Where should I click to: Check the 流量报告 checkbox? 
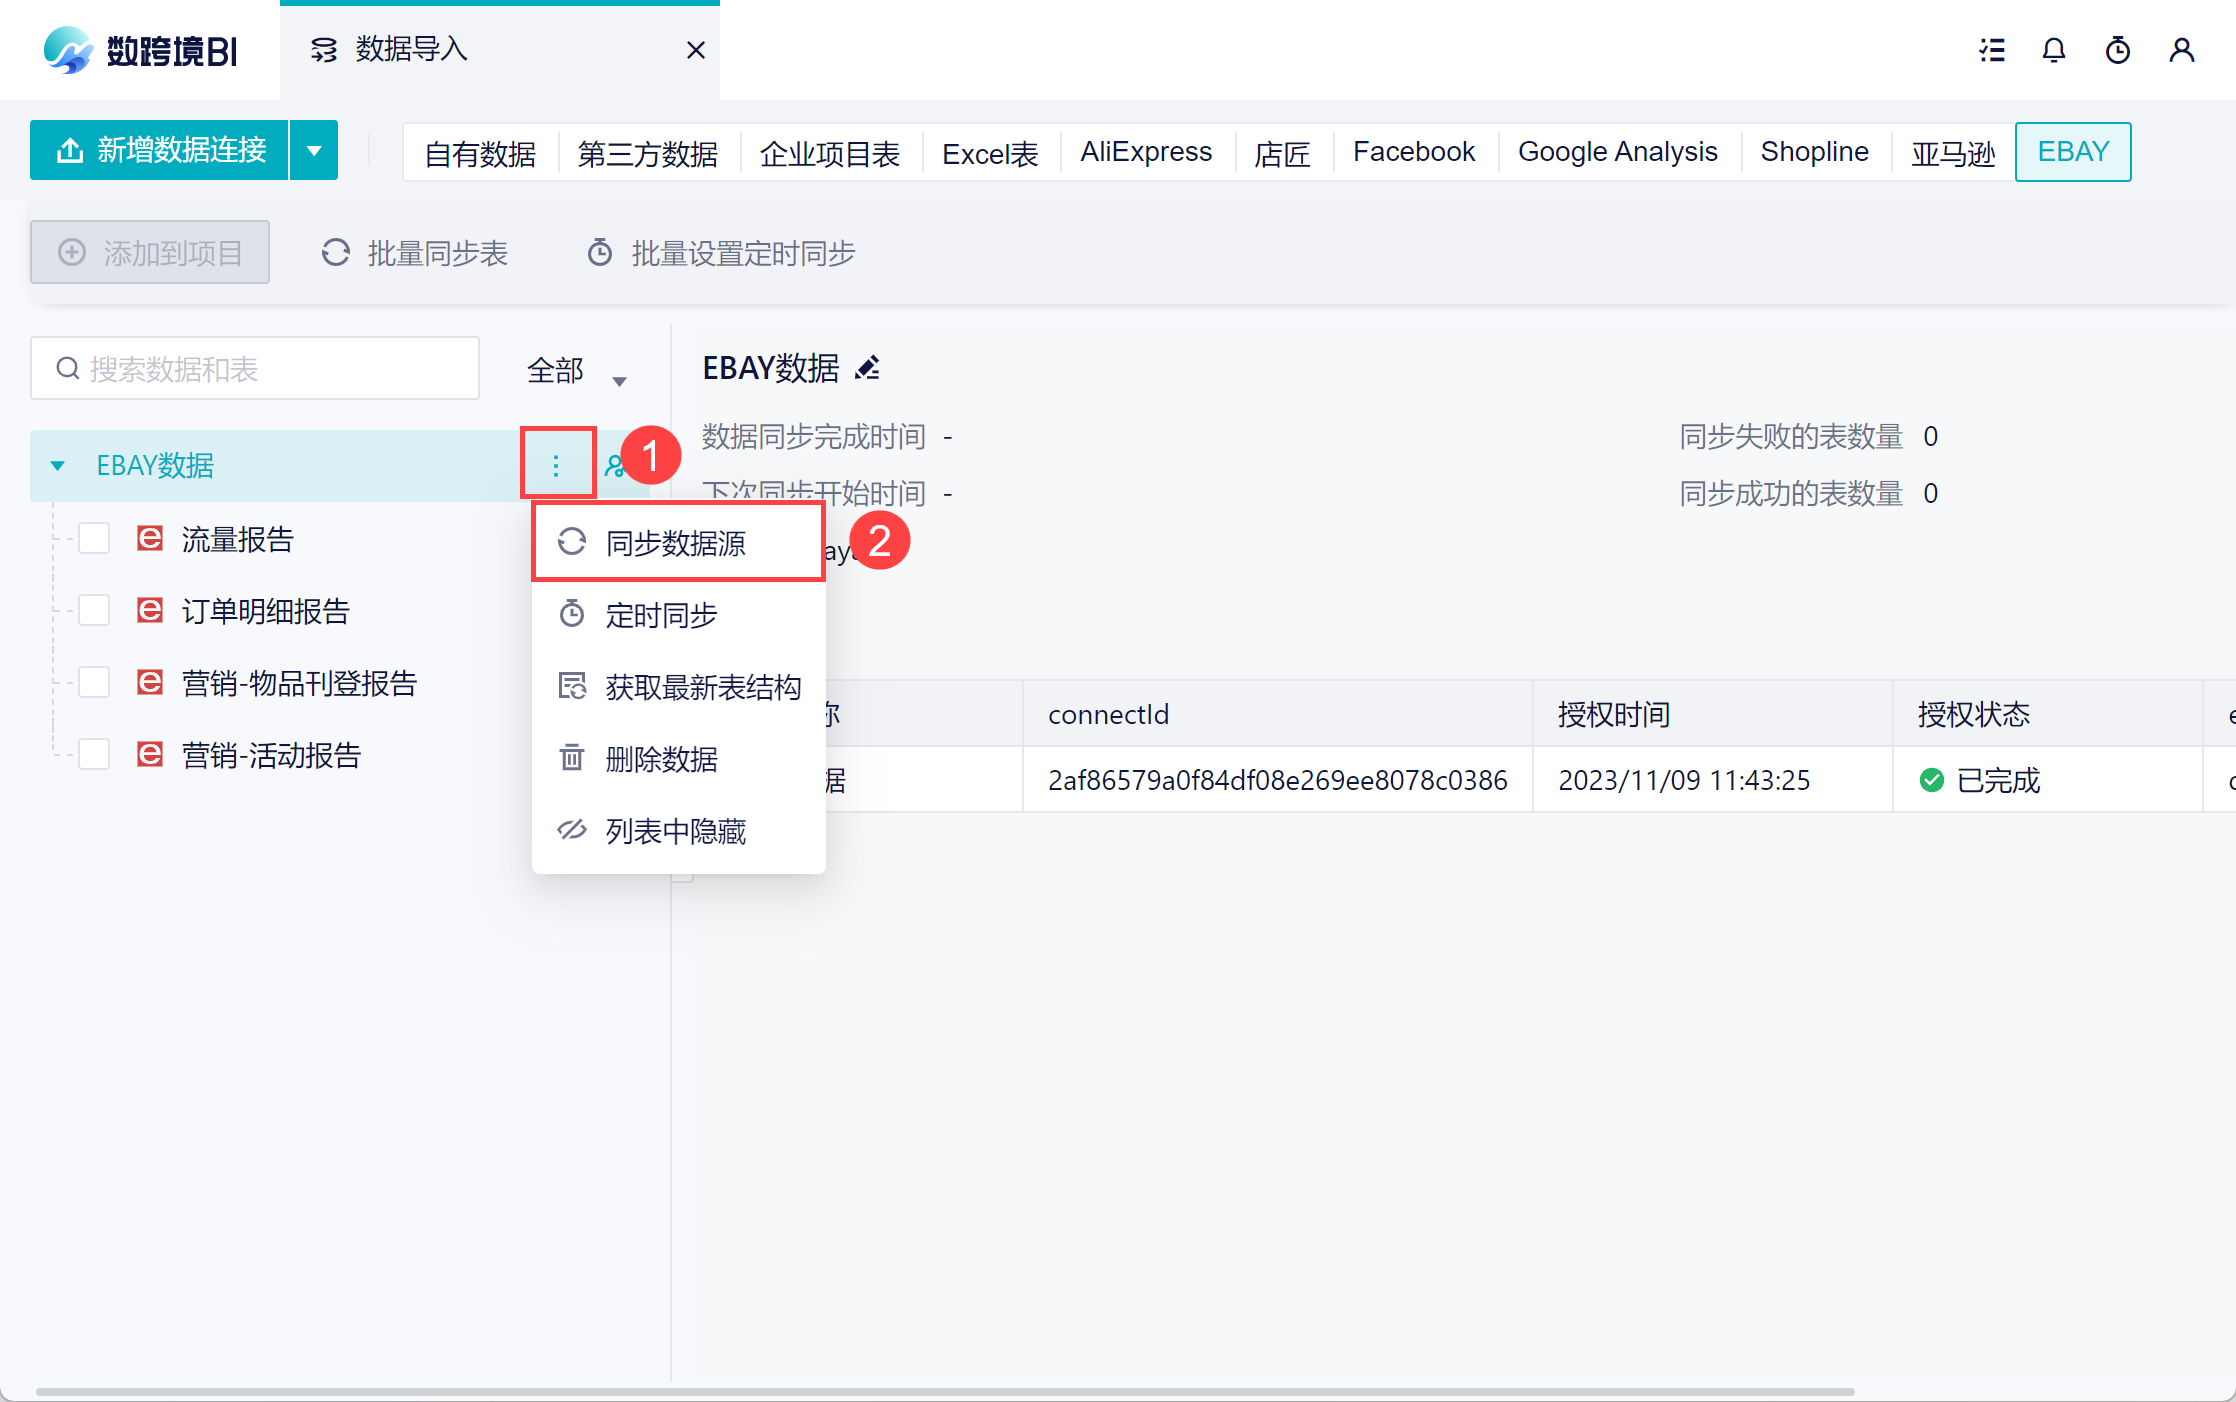[x=94, y=539]
